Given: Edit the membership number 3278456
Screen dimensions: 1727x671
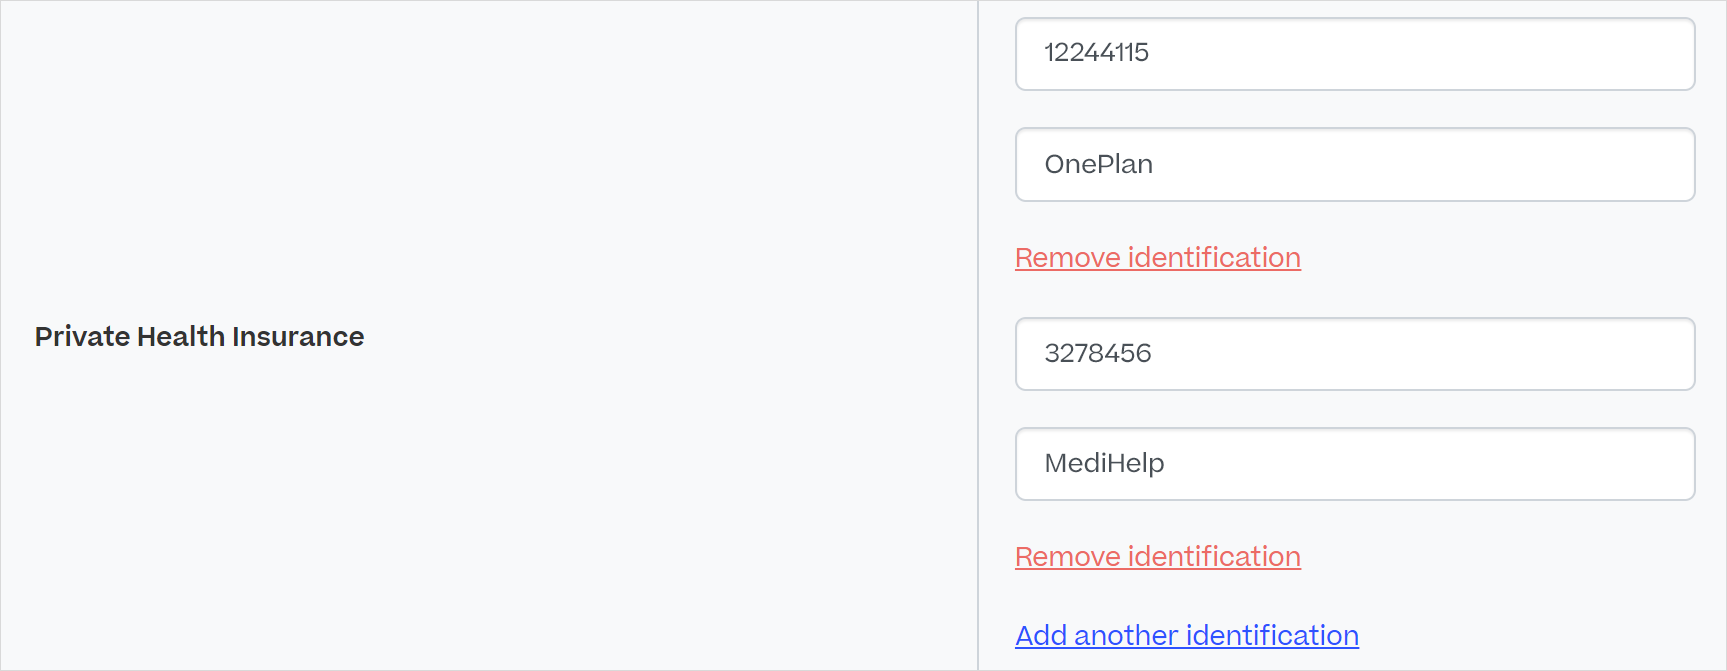Looking at the screenshot, I should pyautogui.click(x=1355, y=354).
